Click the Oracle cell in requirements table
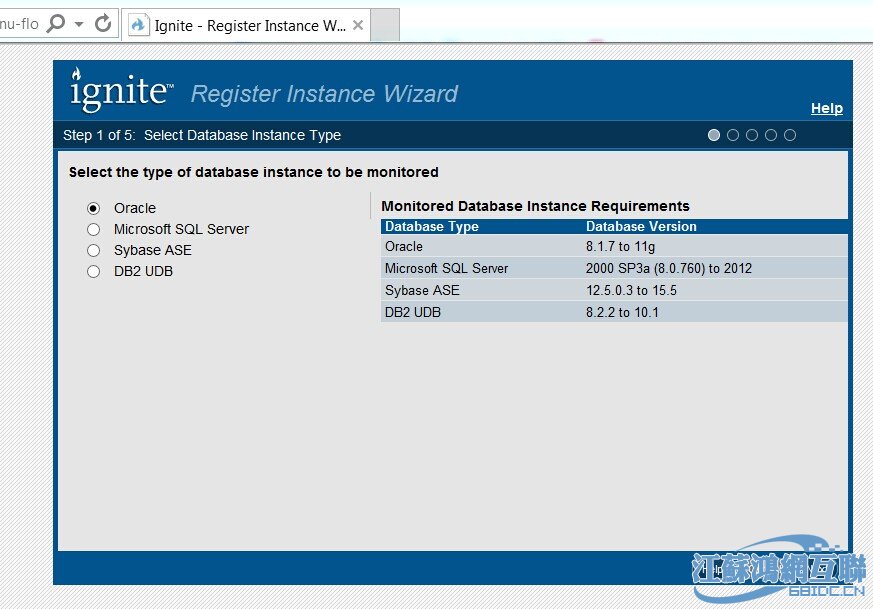This screenshot has height=609, width=873. coord(404,247)
